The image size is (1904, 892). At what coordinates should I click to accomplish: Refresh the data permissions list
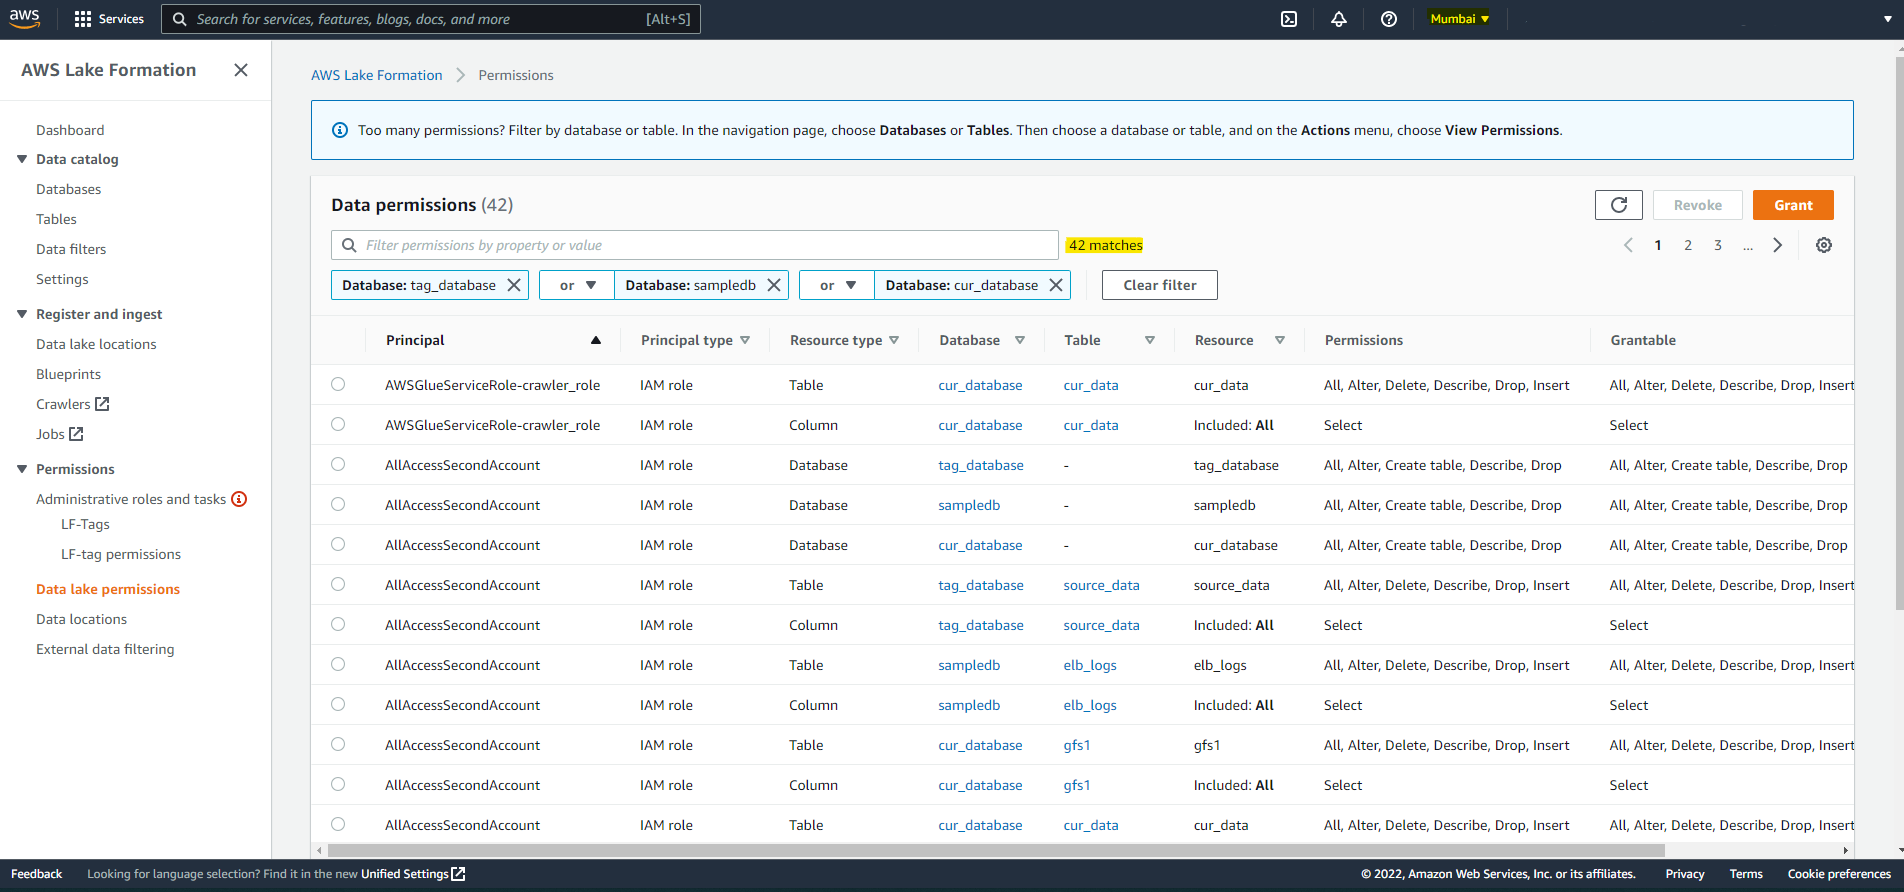point(1619,205)
